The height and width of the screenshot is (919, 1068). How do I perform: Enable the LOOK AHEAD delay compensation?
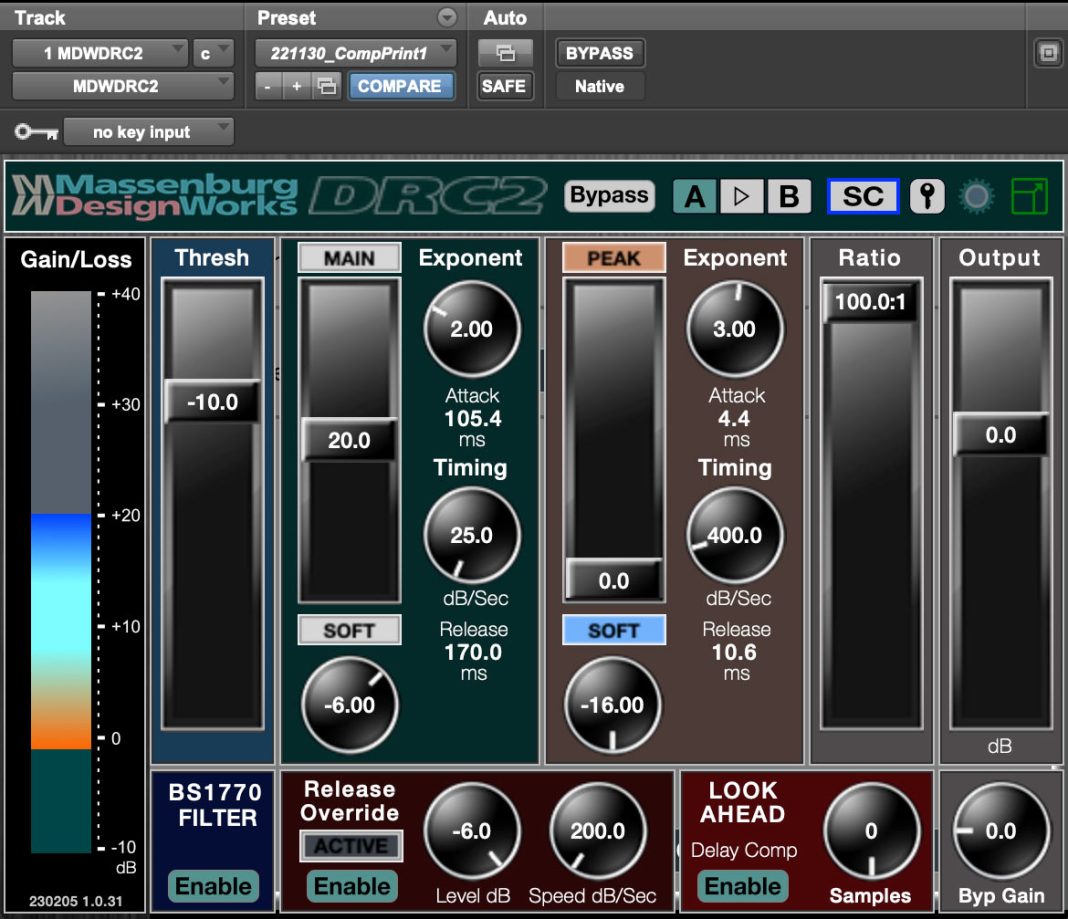tap(744, 886)
